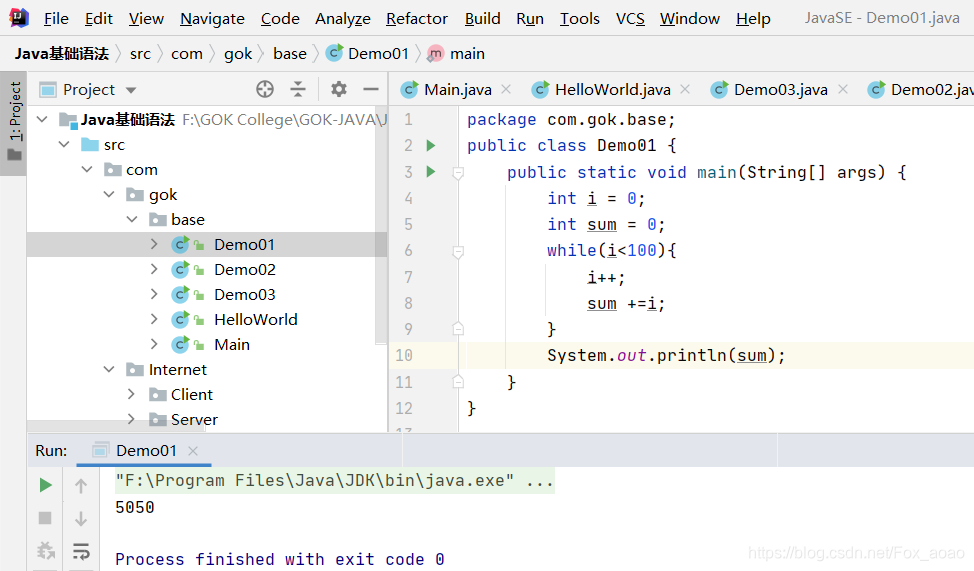Open the Navigate menu
Image resolution: width=974 pixels, height=571 pixels.
pyautogui.click(x=212, y=19)
